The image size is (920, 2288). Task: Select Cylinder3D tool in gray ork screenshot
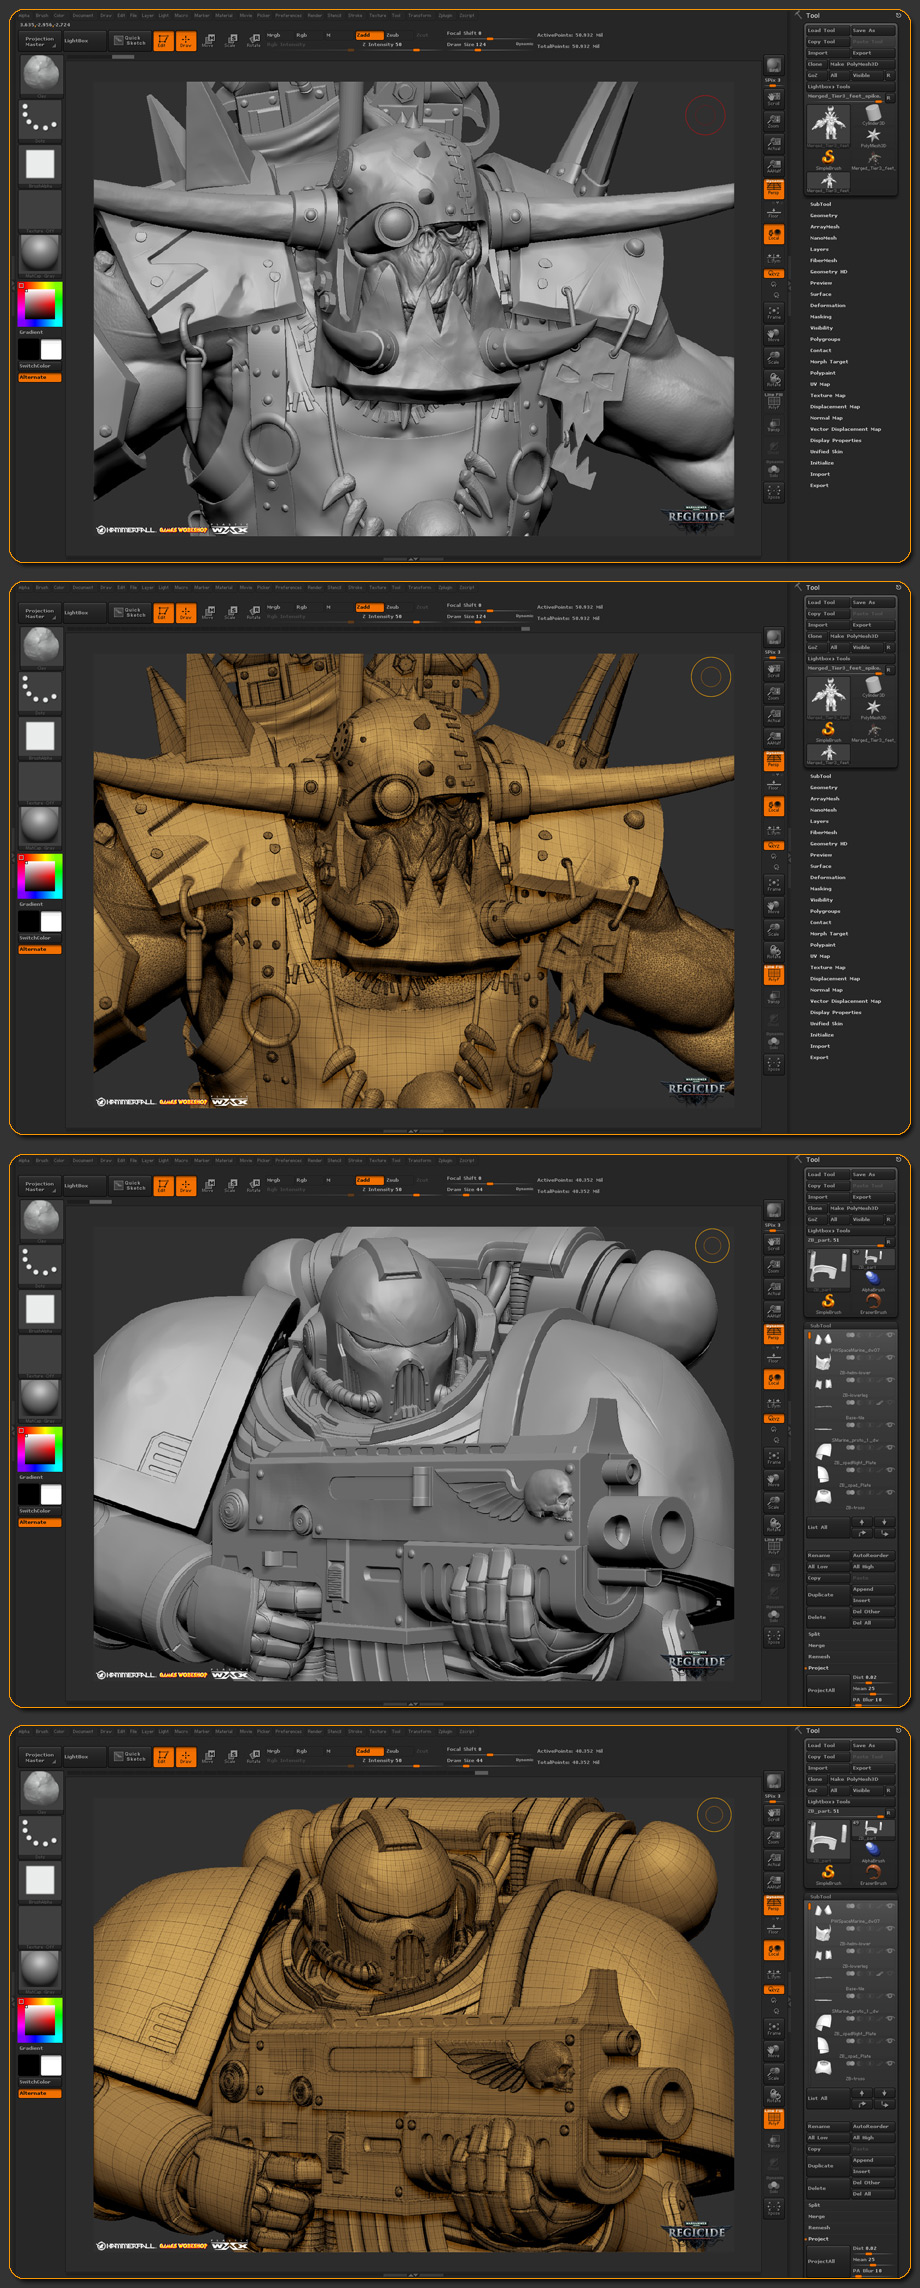873,114
